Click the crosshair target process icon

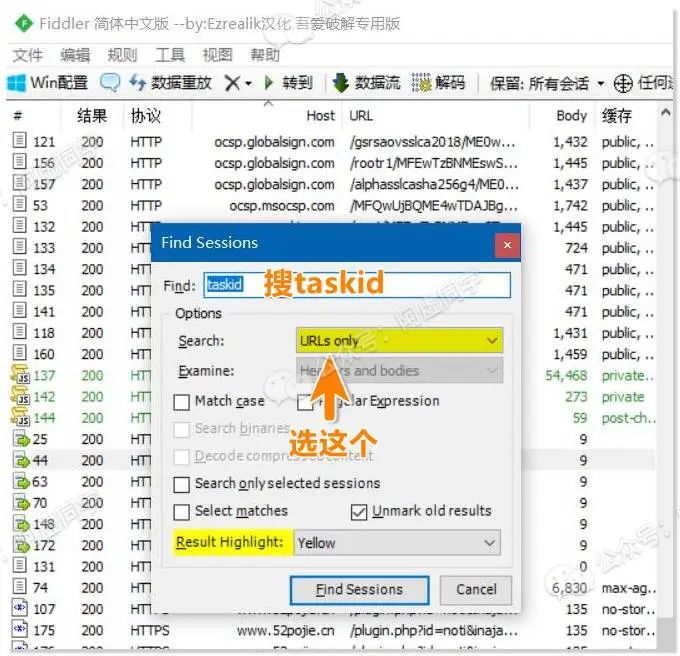[623, 83]
